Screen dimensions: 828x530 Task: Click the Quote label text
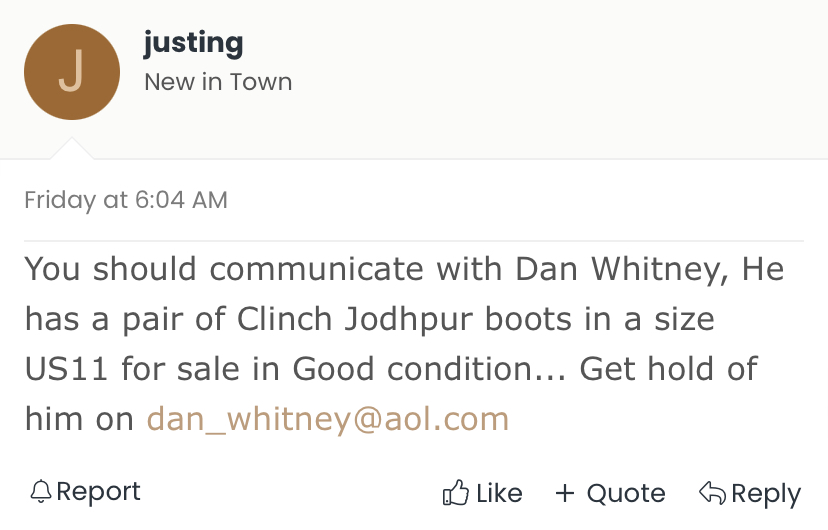[626, 494]
